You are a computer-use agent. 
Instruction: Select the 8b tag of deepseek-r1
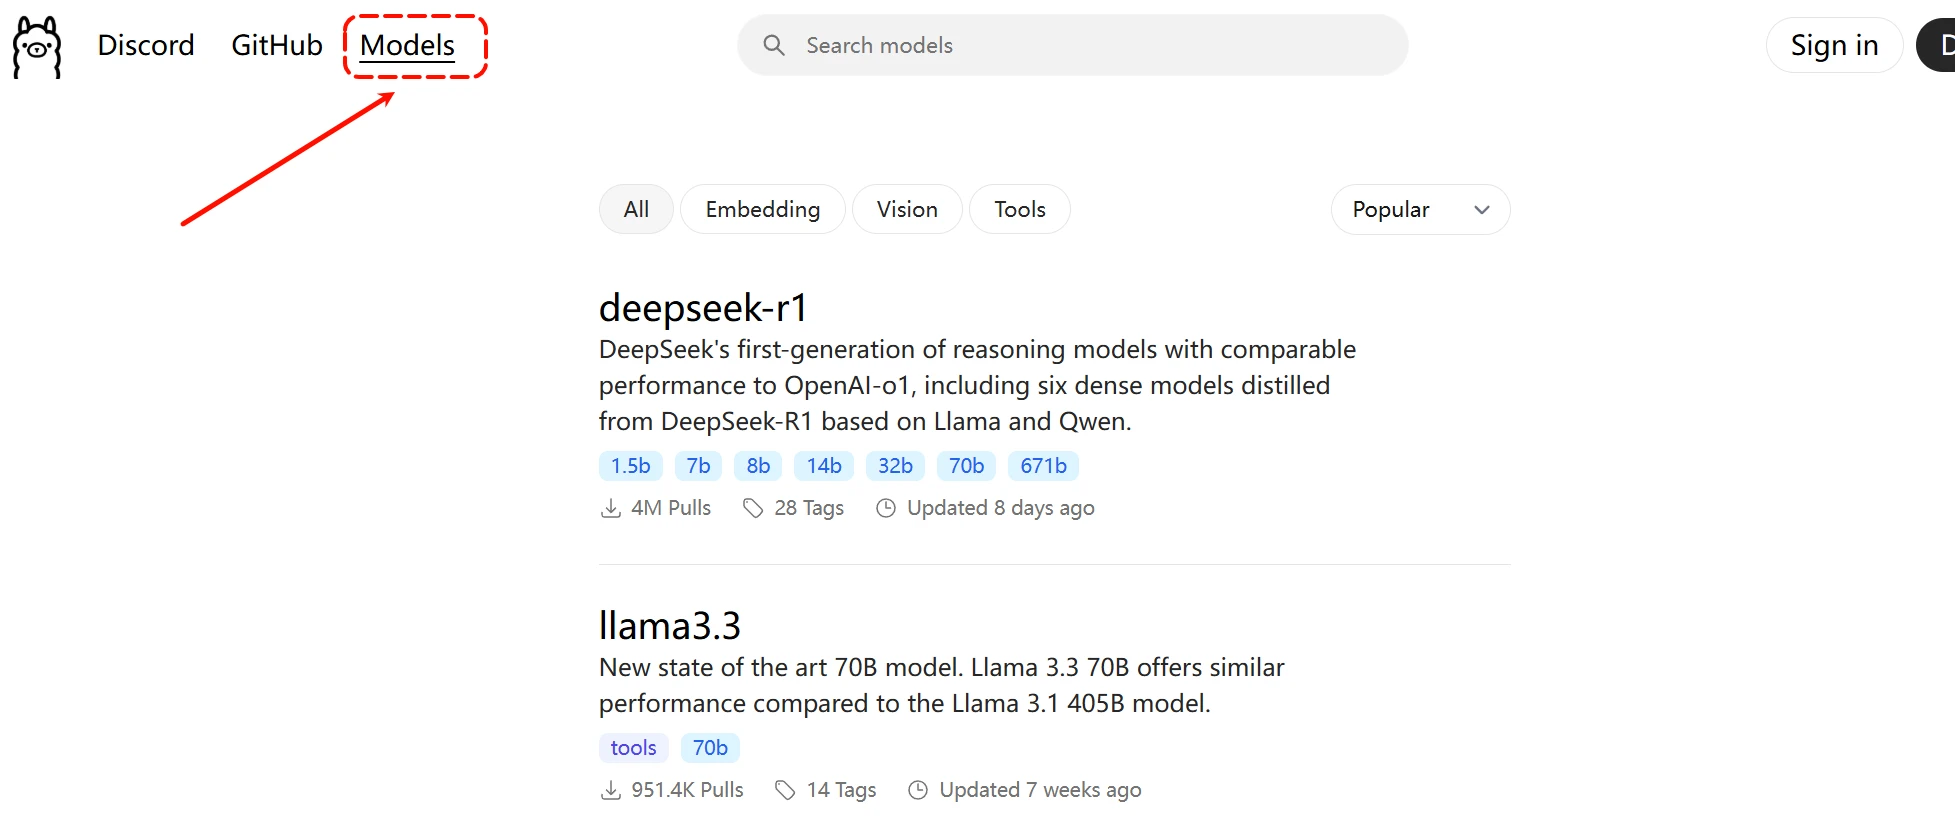pyautogui.click(x=758, y=466)
